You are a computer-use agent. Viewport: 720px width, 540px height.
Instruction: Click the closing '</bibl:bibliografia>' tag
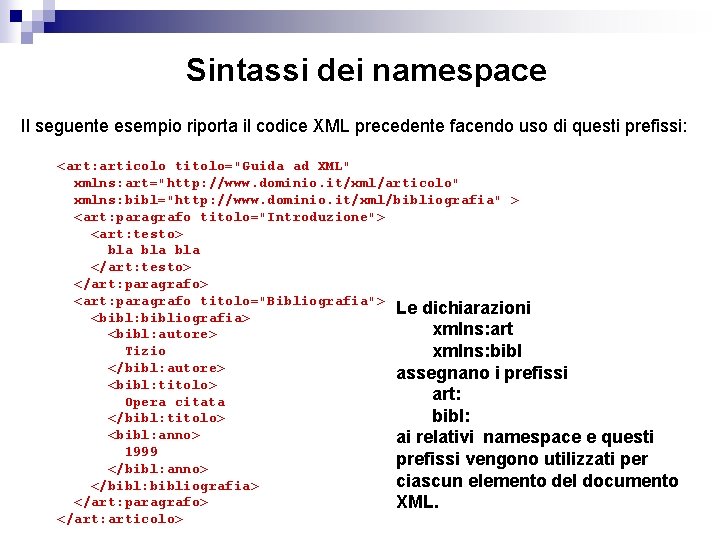coord(175,486)
